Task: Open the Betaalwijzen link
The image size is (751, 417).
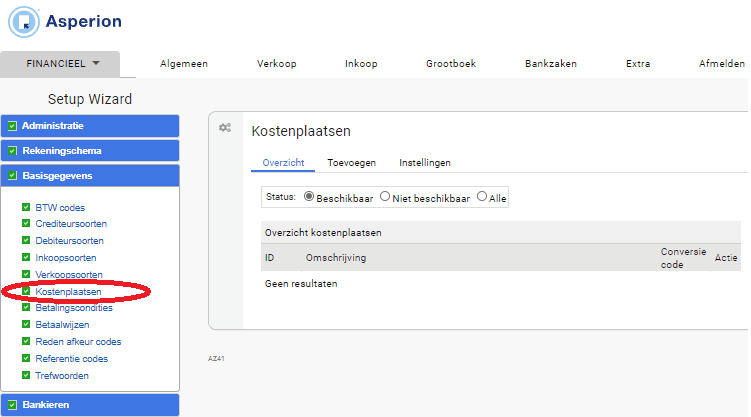Action: [62, 325]
